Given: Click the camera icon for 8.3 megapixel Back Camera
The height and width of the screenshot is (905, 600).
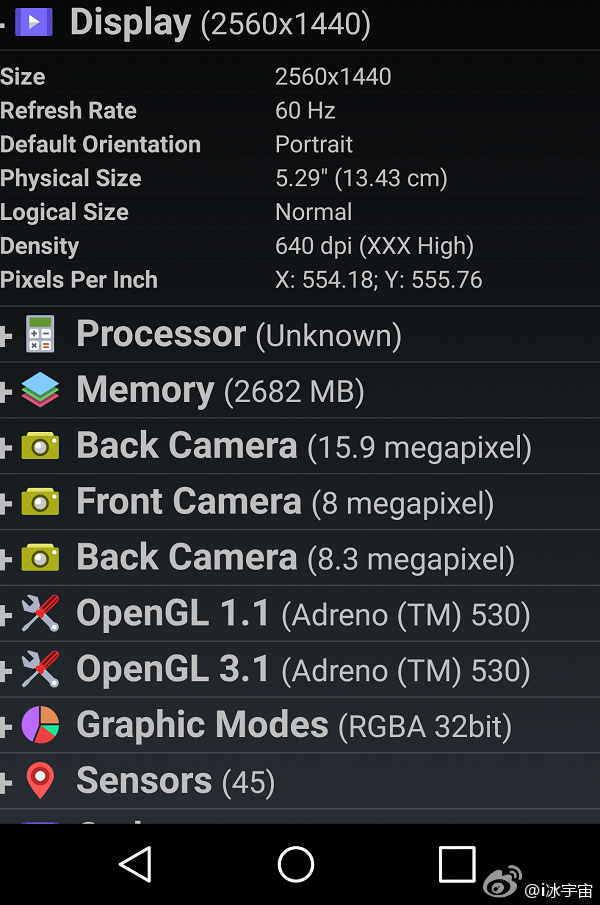Looking at the screenshot, I should click(x=40, y=558).
